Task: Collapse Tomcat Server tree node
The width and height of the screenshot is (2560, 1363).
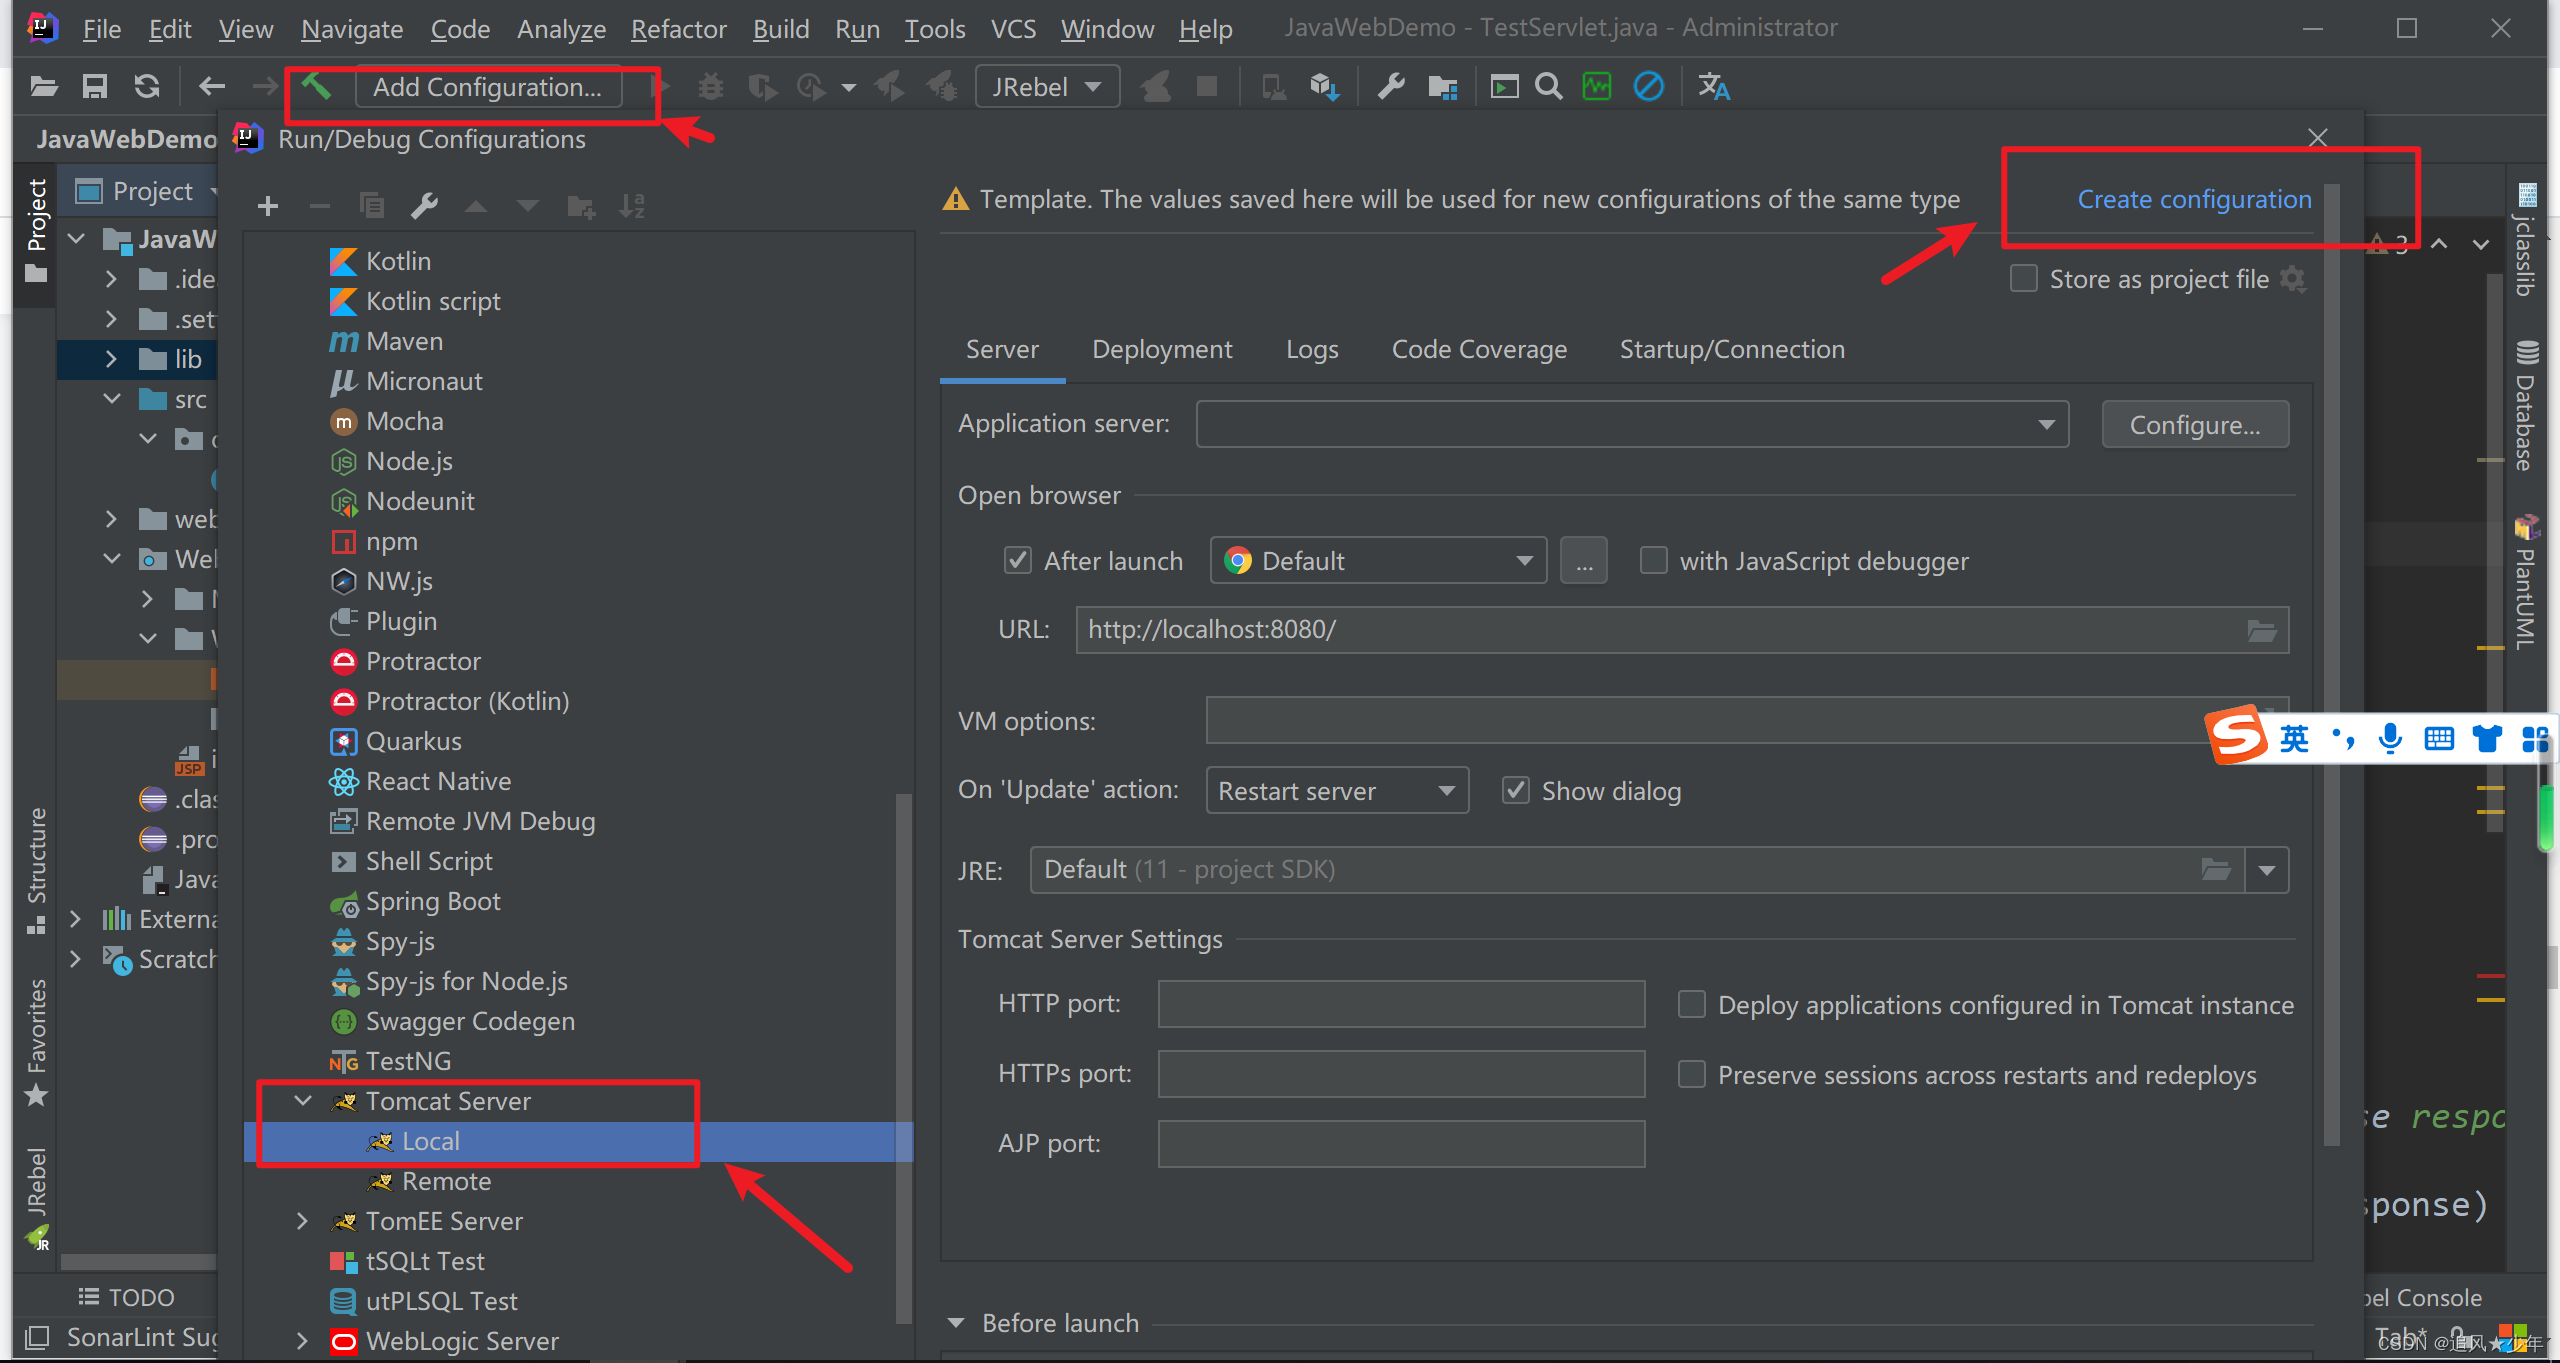Action: pos(303,1101)
